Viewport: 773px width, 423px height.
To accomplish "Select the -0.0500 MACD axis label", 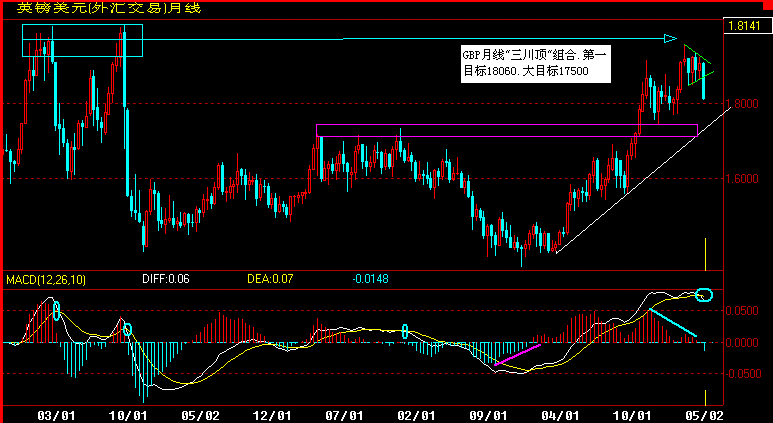I will [741, 374].
